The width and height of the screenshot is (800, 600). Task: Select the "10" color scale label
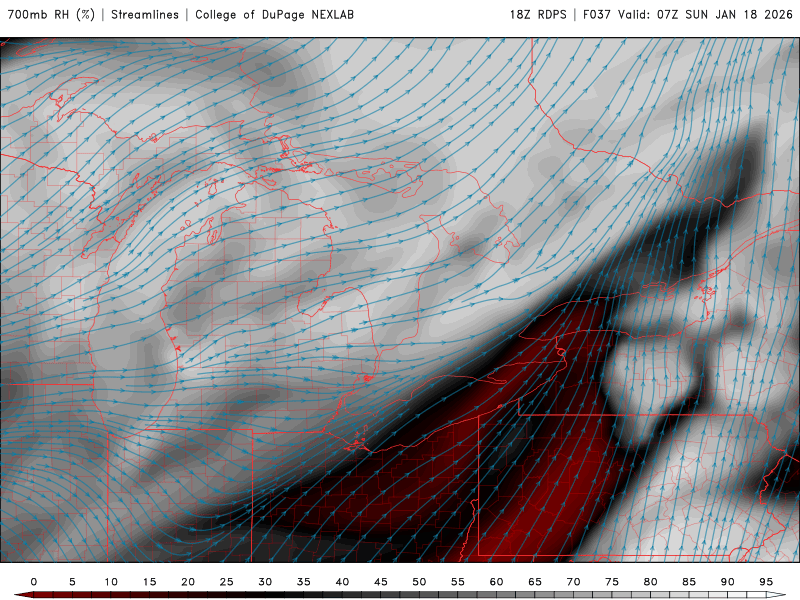point(111,582)
